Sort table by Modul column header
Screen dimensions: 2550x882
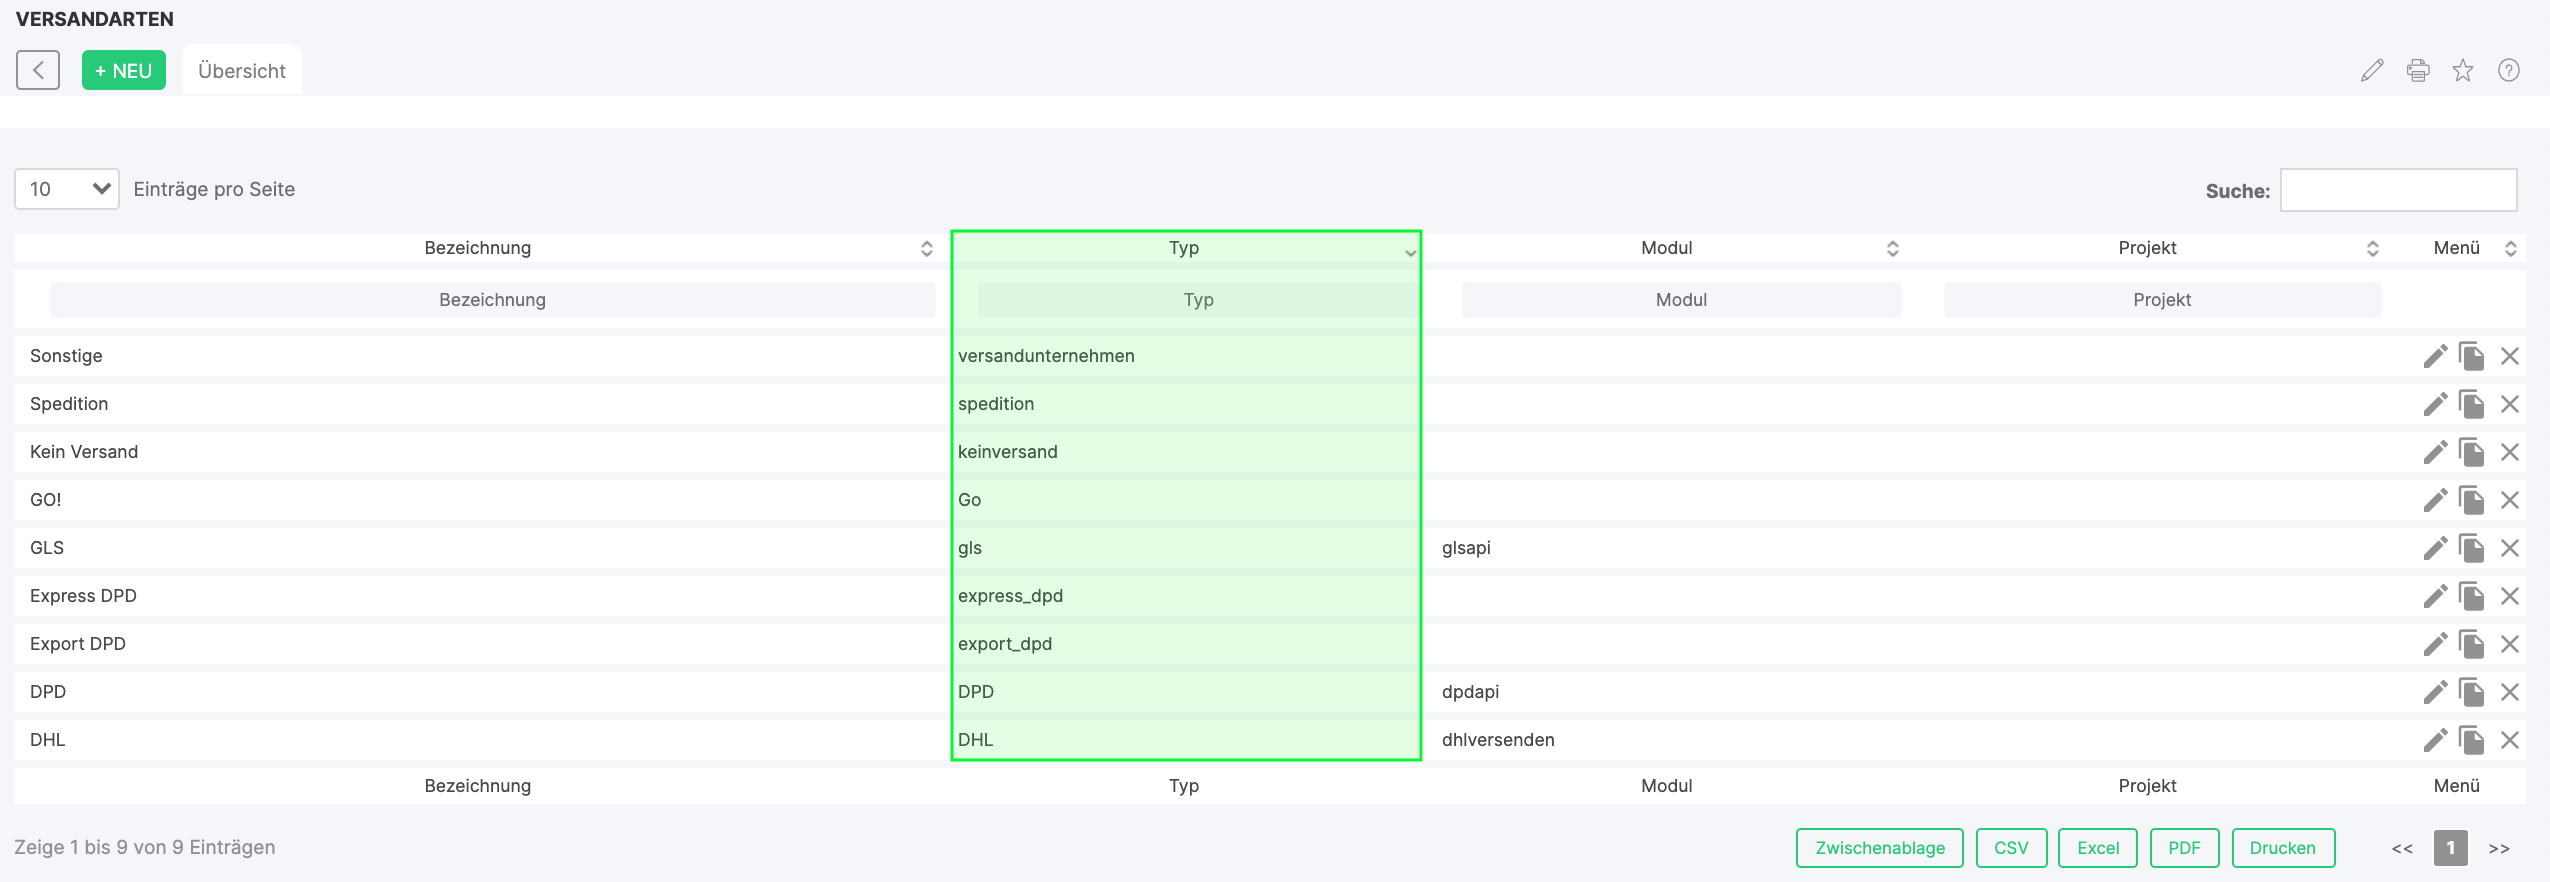(1666, 248)
